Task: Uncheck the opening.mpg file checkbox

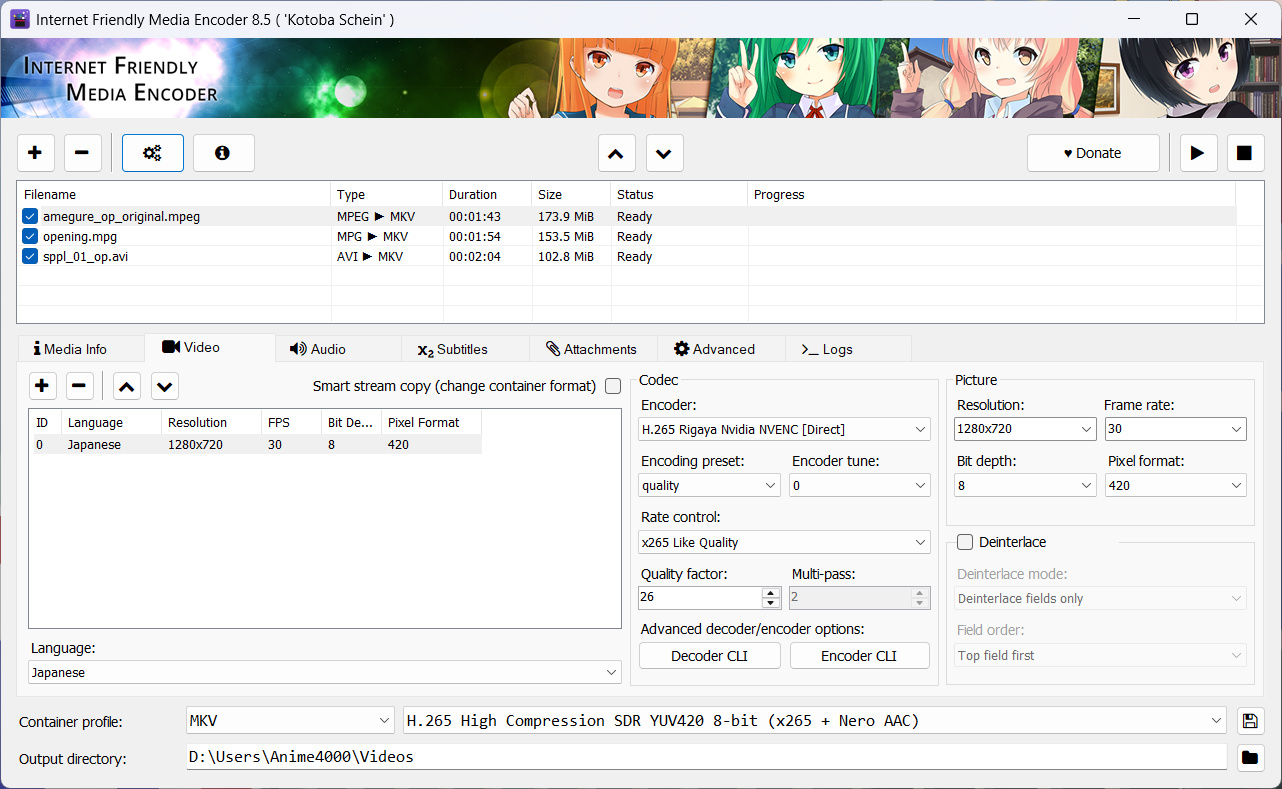Action: click(x=30, y=237)
